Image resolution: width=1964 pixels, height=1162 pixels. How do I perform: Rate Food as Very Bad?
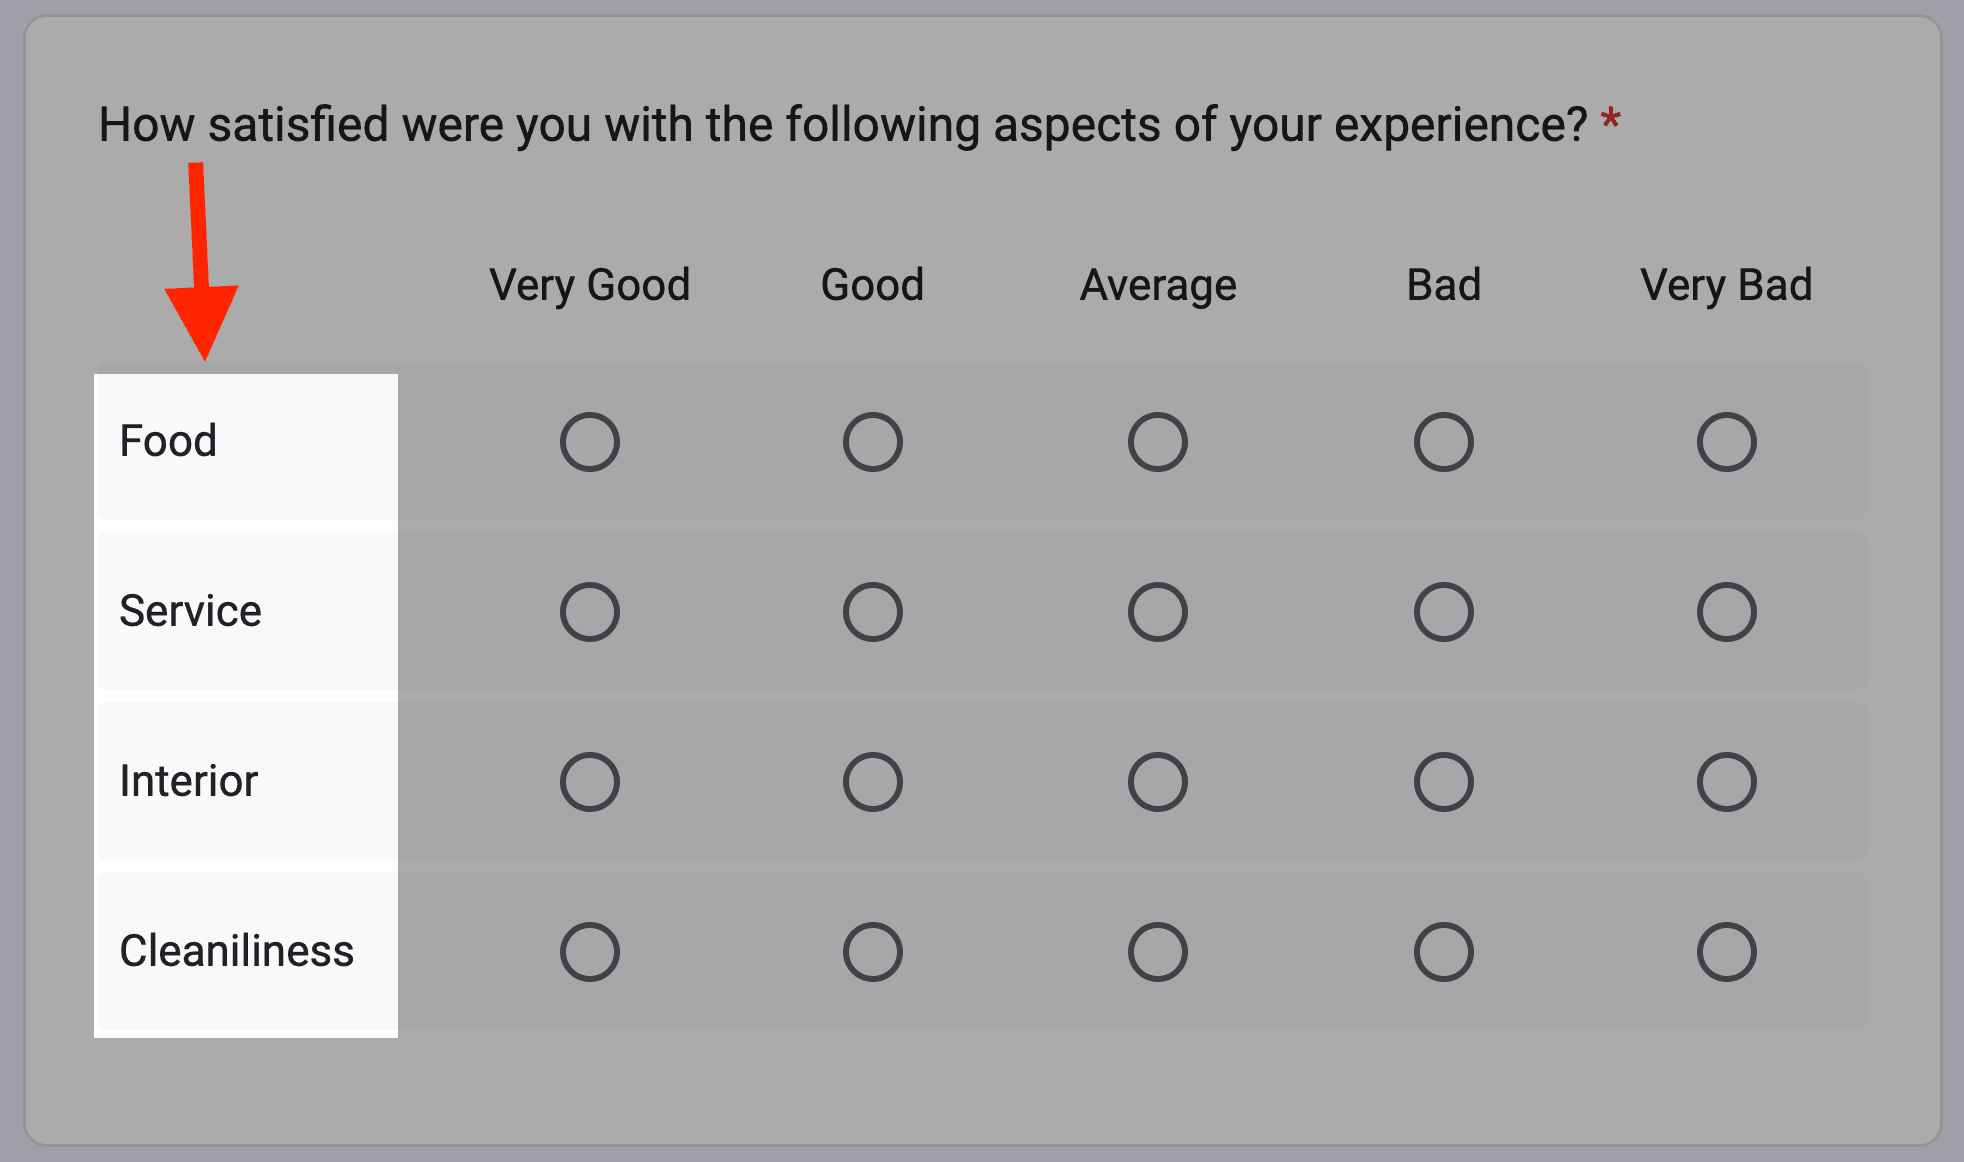click(x=1727, y=440)
